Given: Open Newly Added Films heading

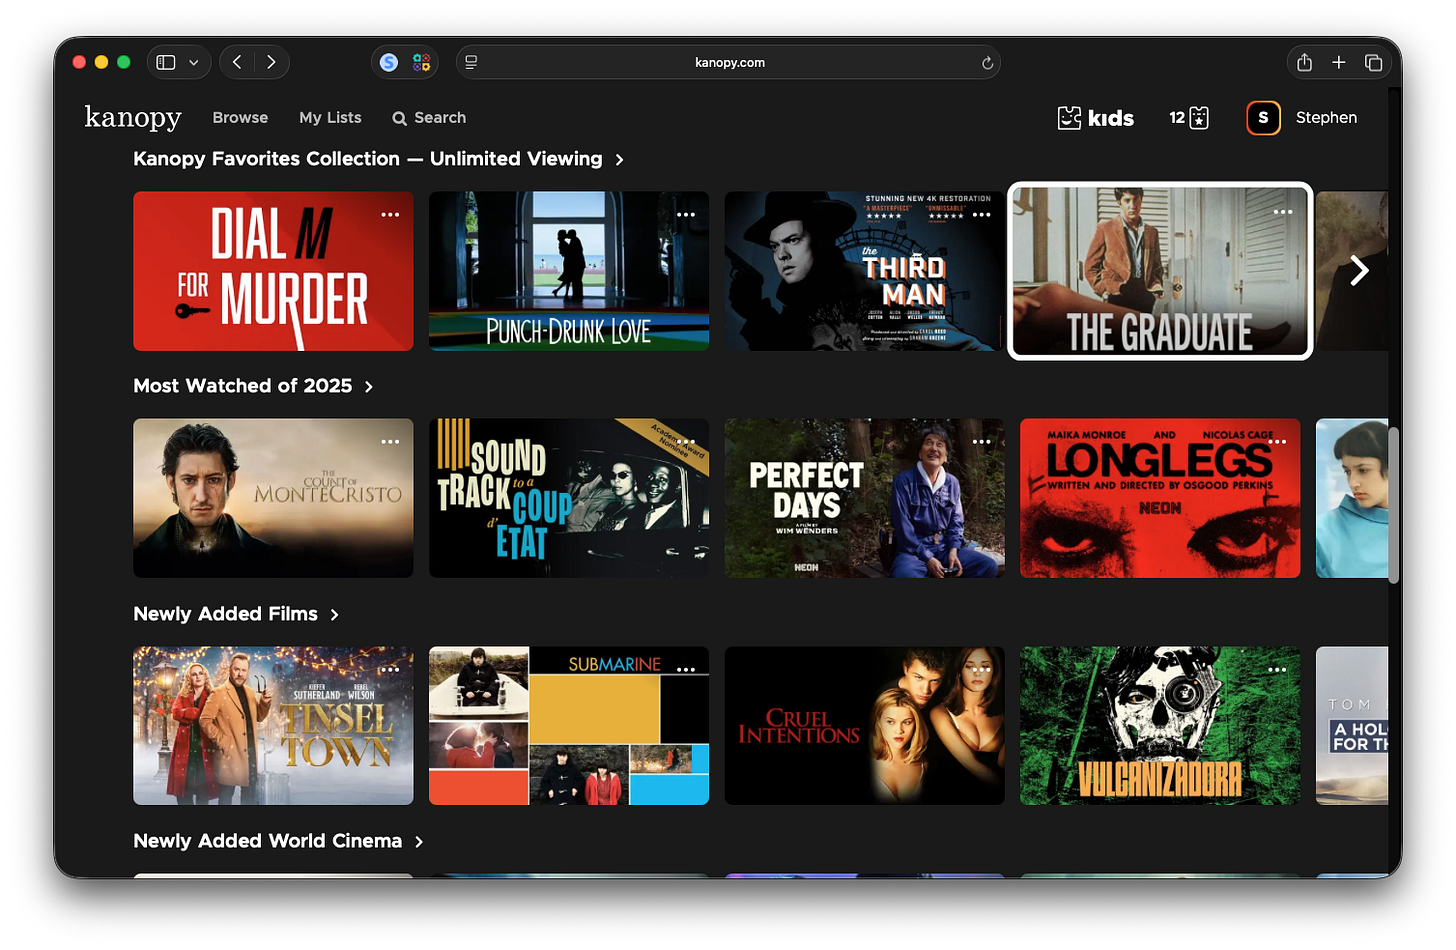Looking at the screenshot, I should pos(226,614).
